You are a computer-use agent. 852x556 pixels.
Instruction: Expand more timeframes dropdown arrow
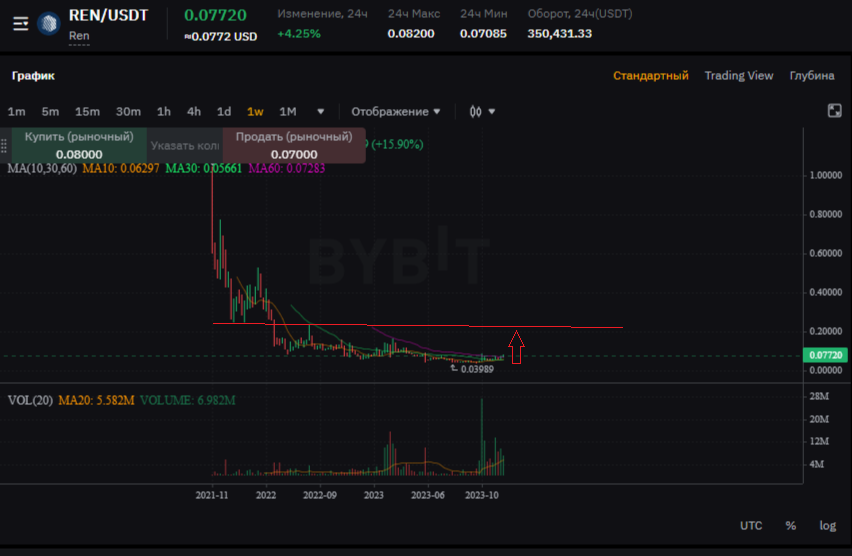[x=321, y=111]
